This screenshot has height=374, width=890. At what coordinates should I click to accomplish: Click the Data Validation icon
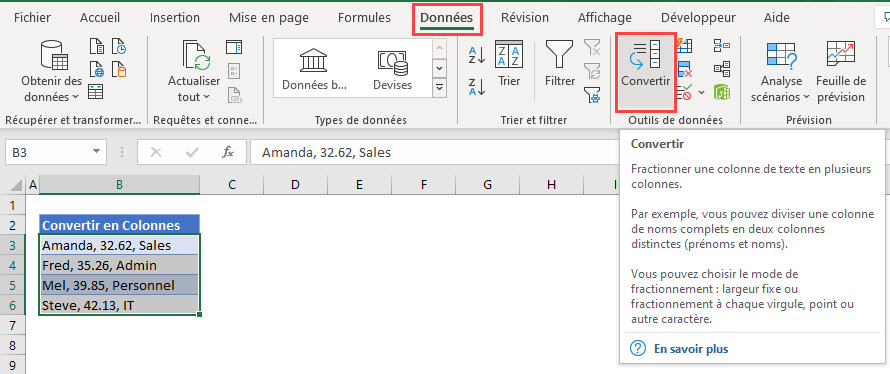(685, 92)
